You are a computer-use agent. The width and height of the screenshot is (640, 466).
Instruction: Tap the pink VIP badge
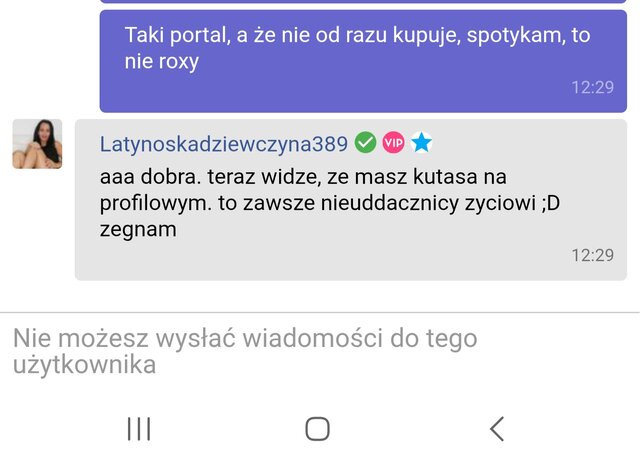coord(393,142)
